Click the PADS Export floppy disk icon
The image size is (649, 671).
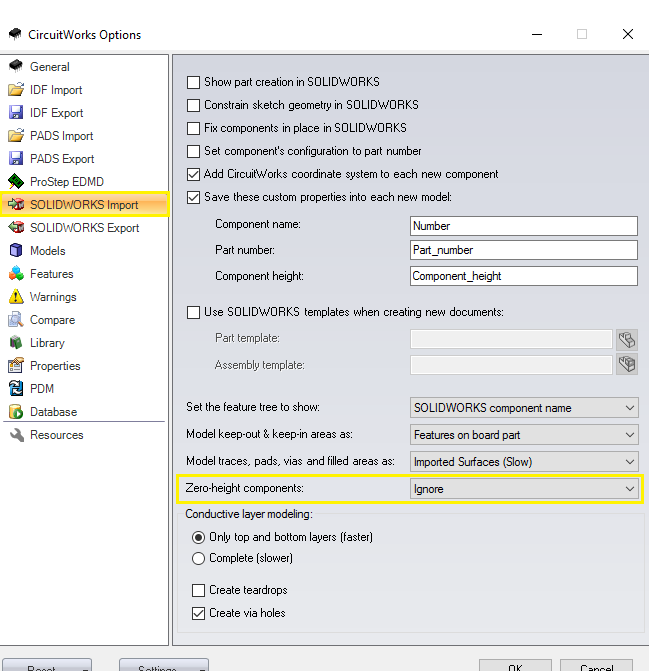pos(16,158)
